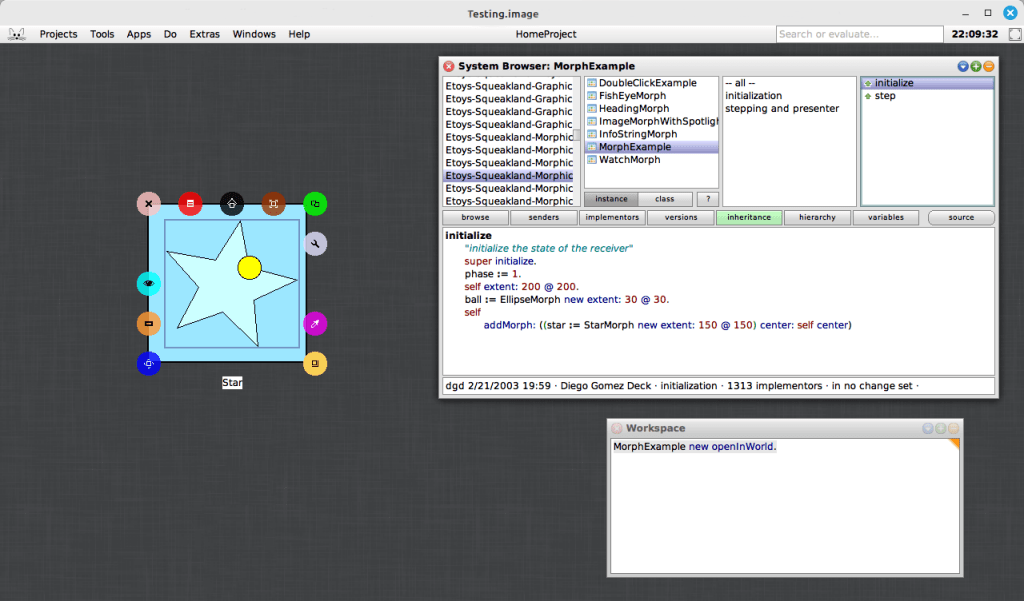This screenshot has width=1024, height=601.
Task: Open the debug wrench halo handle
Action: pos(315,243)
